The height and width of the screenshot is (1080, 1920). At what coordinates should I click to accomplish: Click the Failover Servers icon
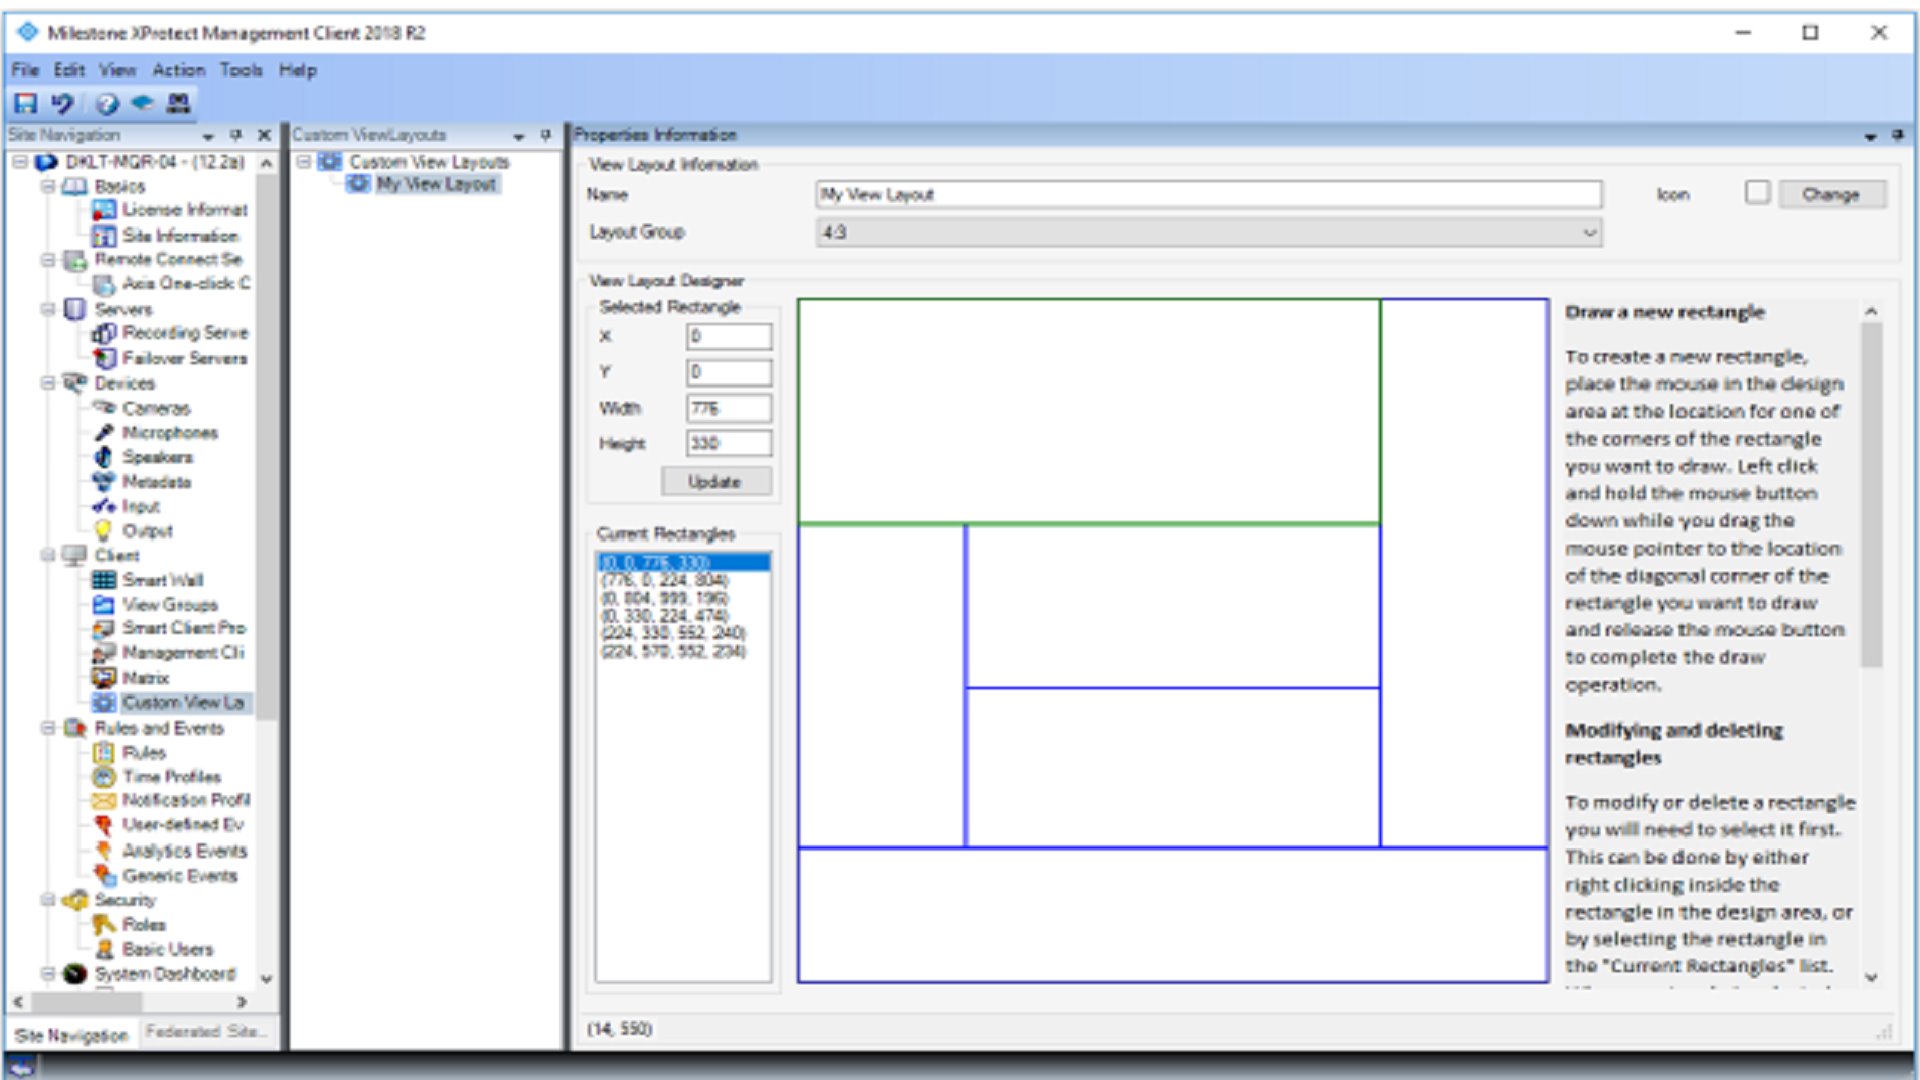(104, 358)
